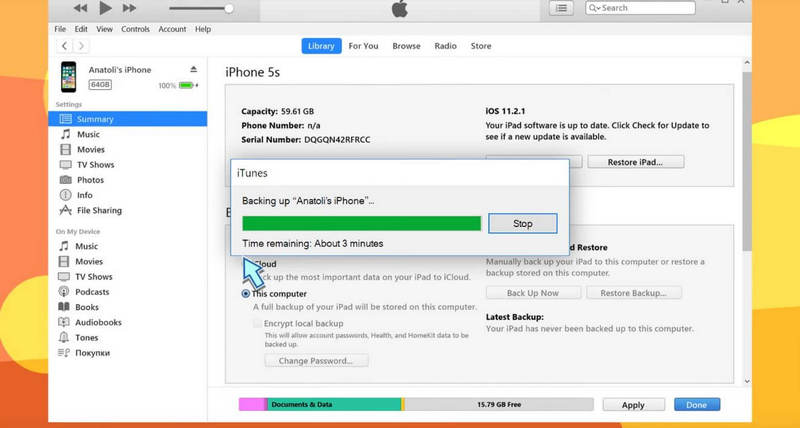
Task: Open Movies under Settings
Action: (x=90, y=149)
